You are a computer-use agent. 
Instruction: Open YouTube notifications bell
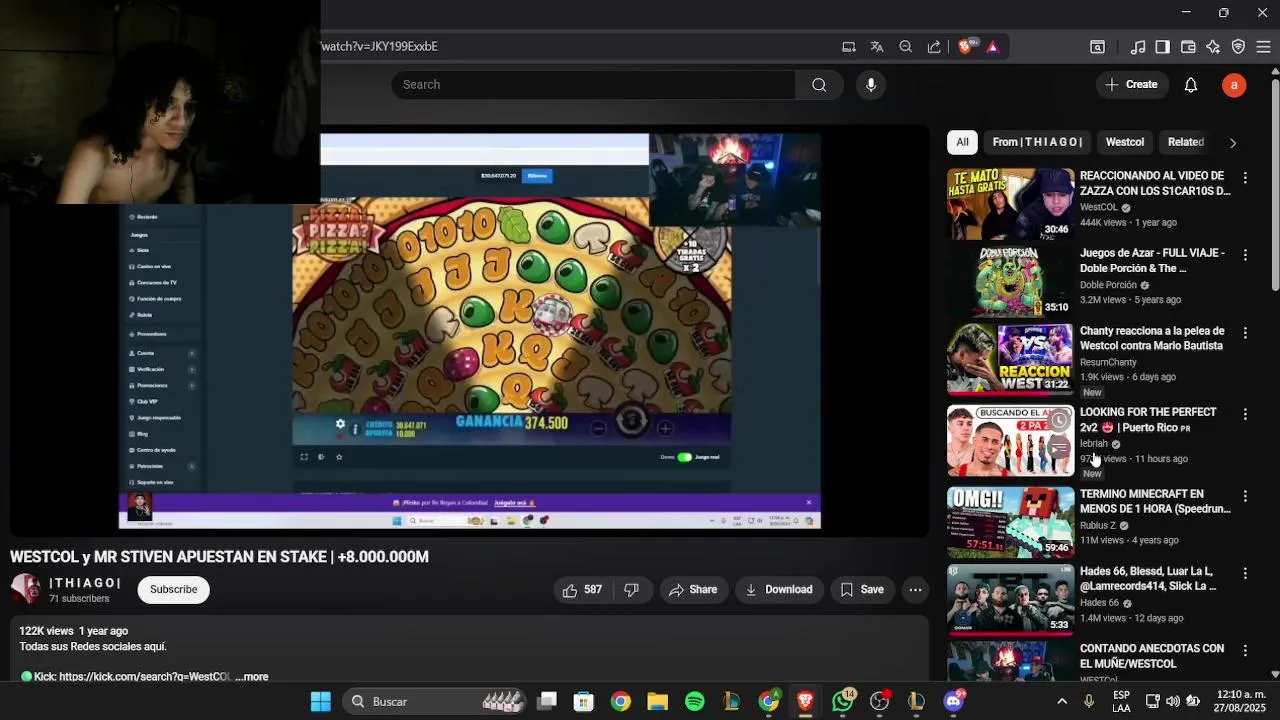coord(1191,85)
